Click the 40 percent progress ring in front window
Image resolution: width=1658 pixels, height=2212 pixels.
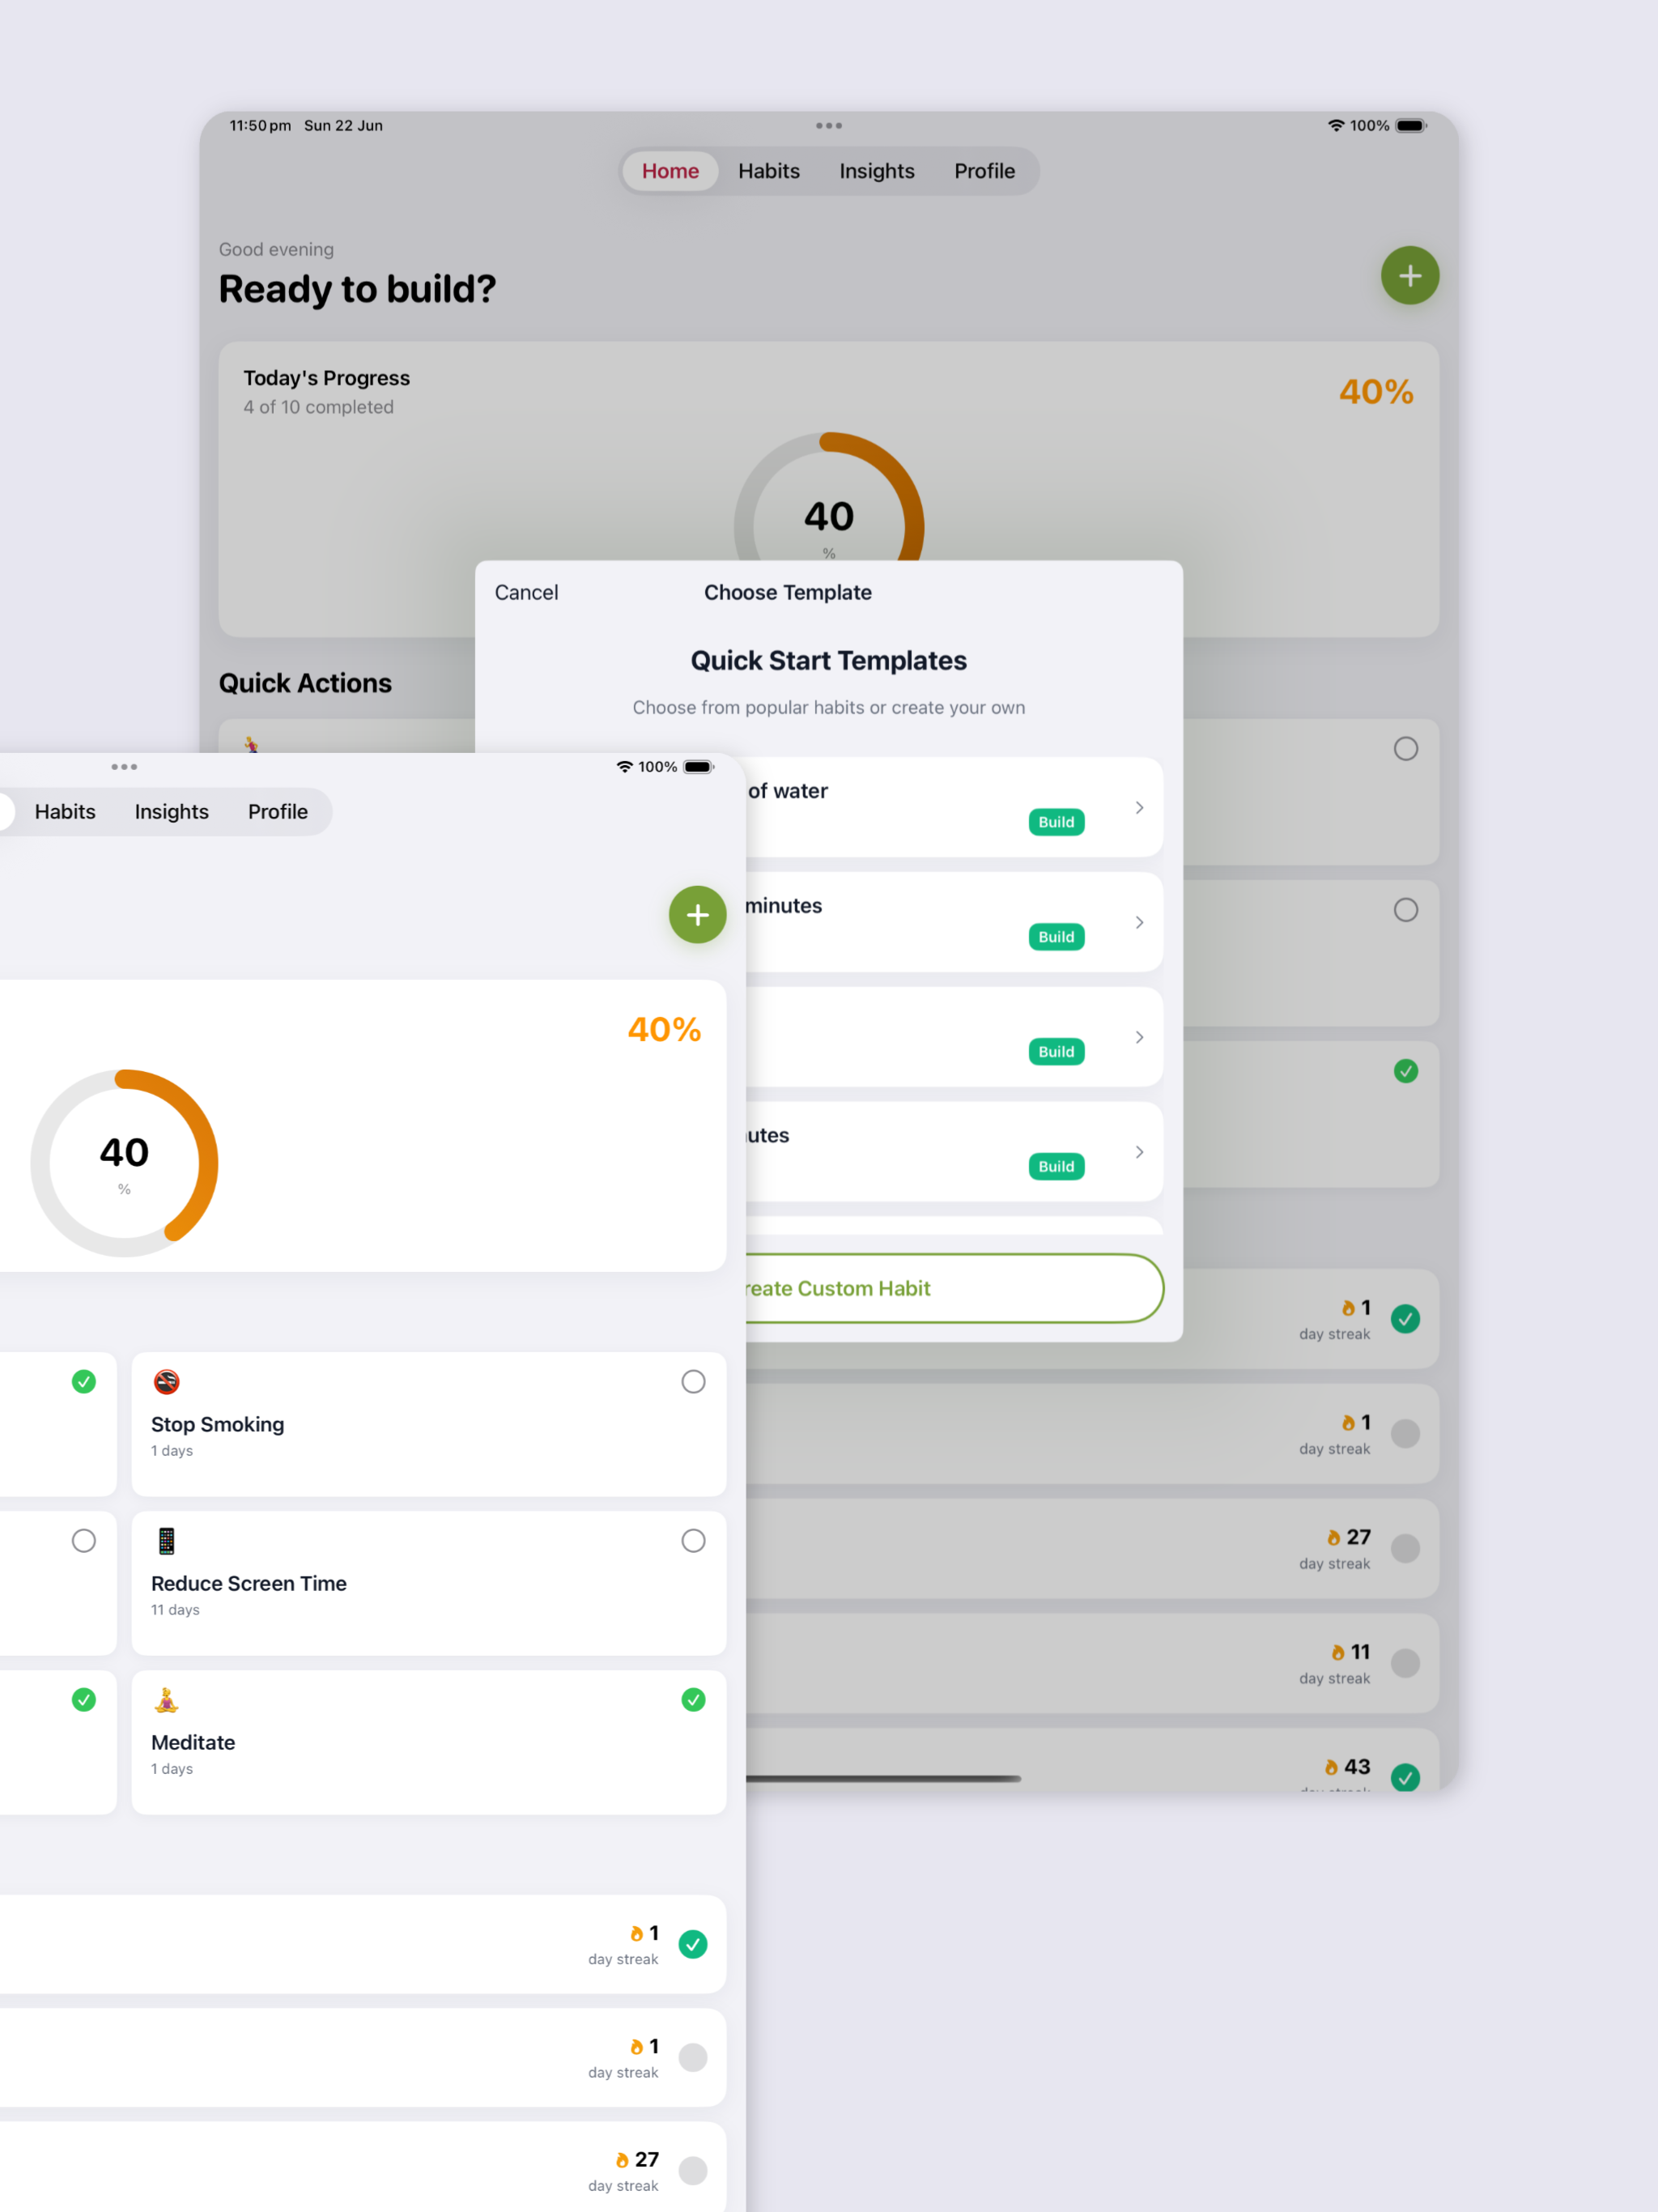point(124,1162)
